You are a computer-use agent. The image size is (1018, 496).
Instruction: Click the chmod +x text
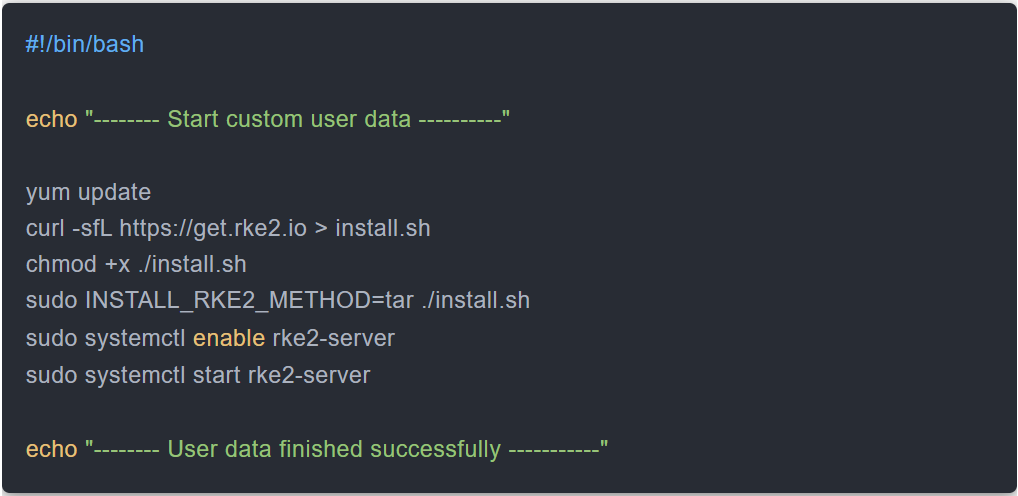(x=76, y=265)
